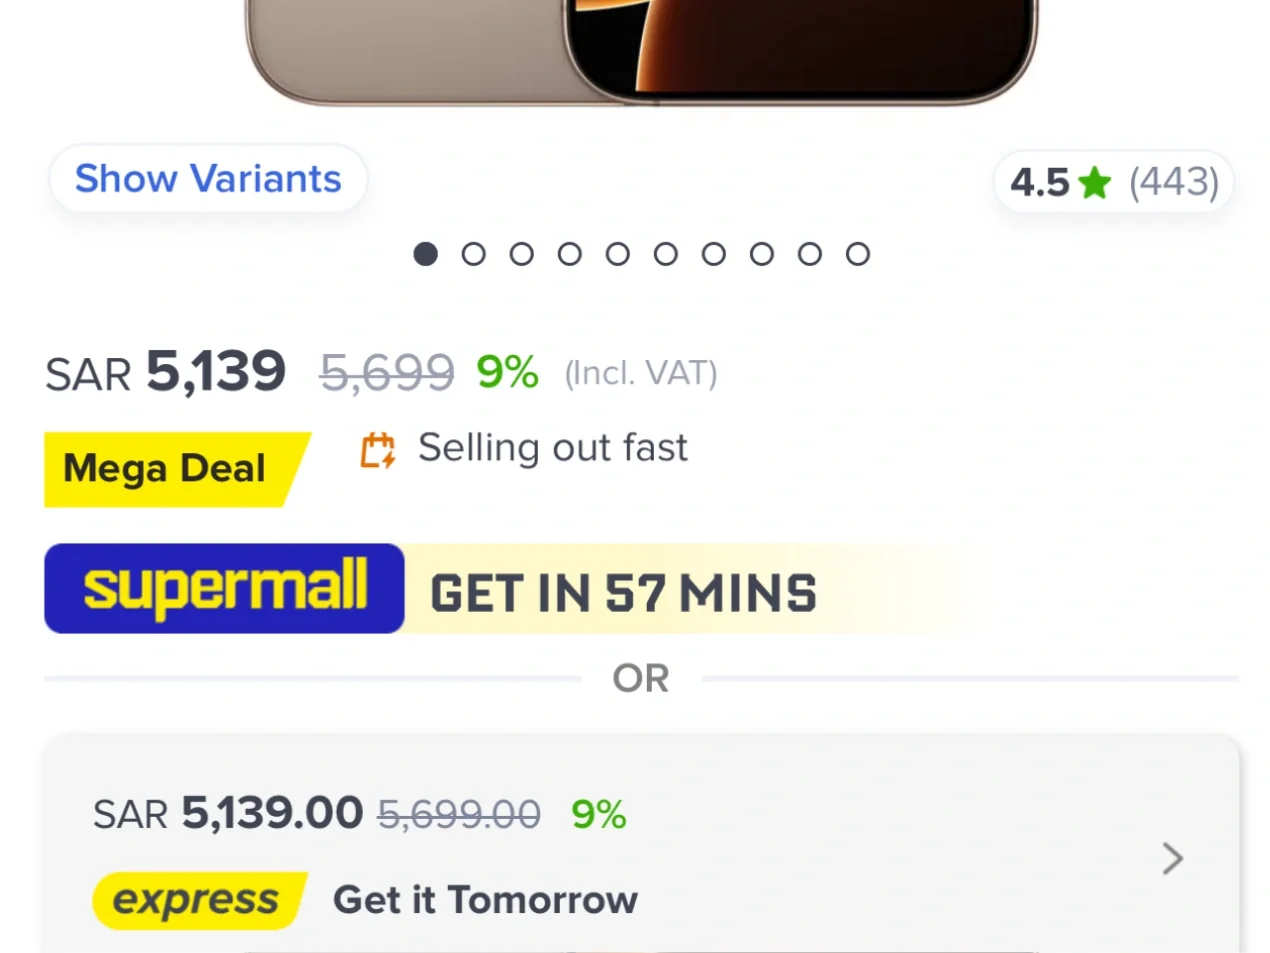Tap the selling out fast calendar icon
This screenshot has width=1270, height=953.
click(378, 450)
